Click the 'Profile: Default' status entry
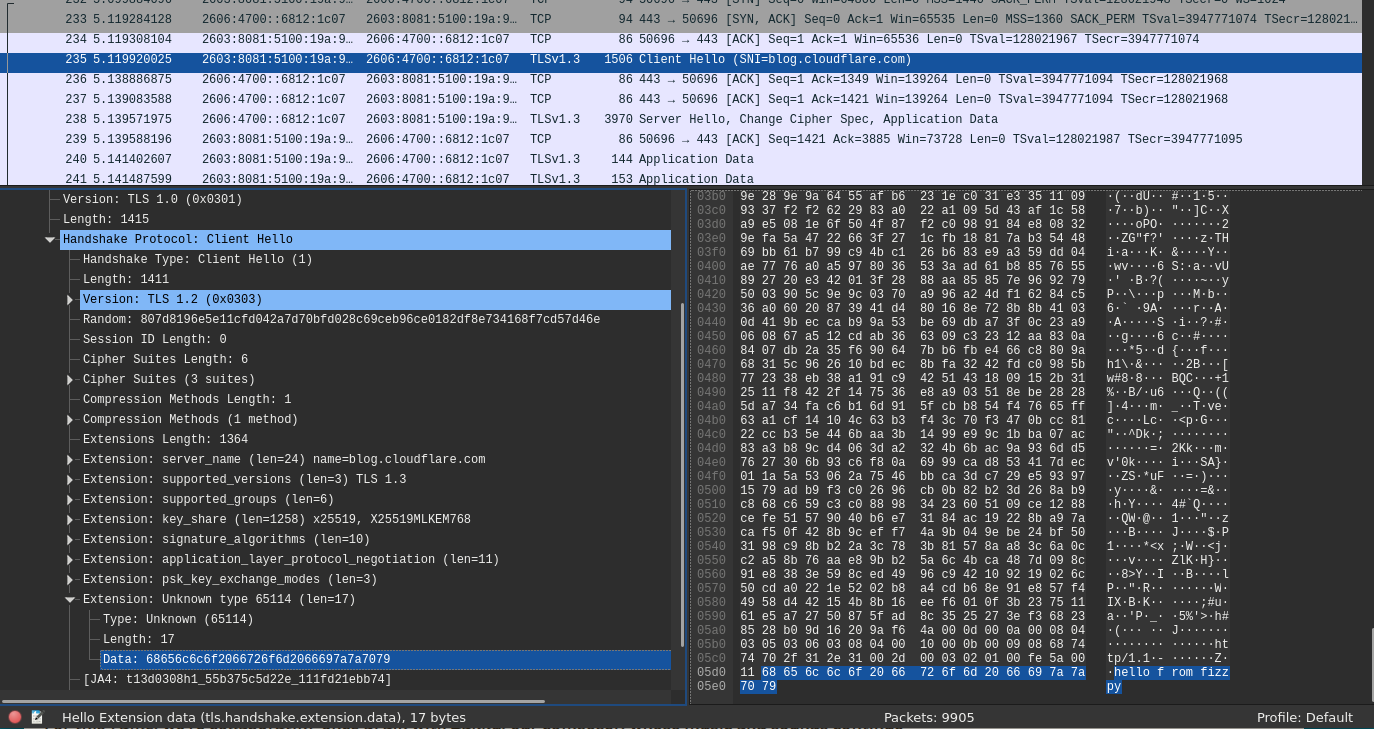 tap(1305, 717)
